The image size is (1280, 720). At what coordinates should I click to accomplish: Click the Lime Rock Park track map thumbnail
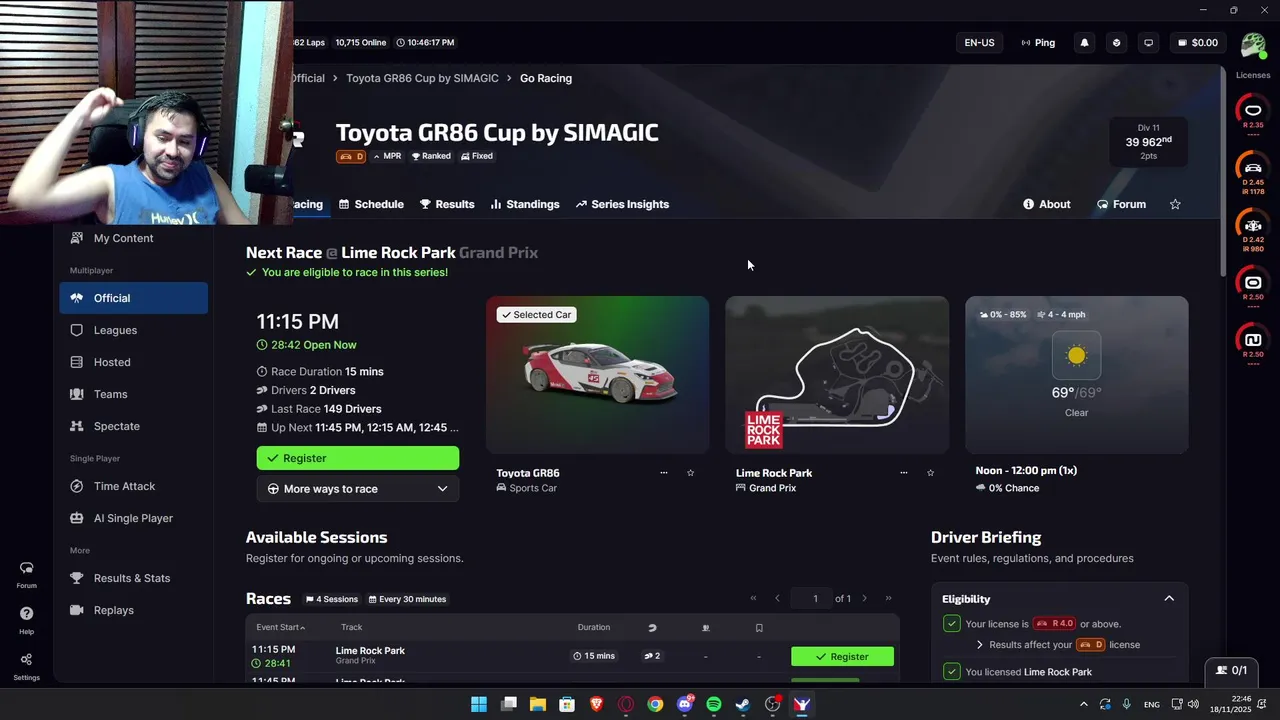tap(837, 375)
